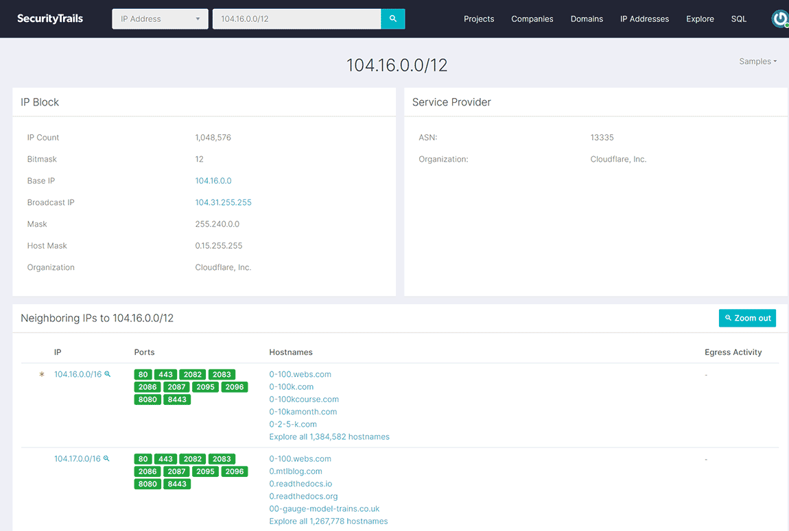789x531 pixels.
Task: Click port 8080 badge in 104.16.0.0/16 row
Action: pyautogui.click(x=147, y=400)
